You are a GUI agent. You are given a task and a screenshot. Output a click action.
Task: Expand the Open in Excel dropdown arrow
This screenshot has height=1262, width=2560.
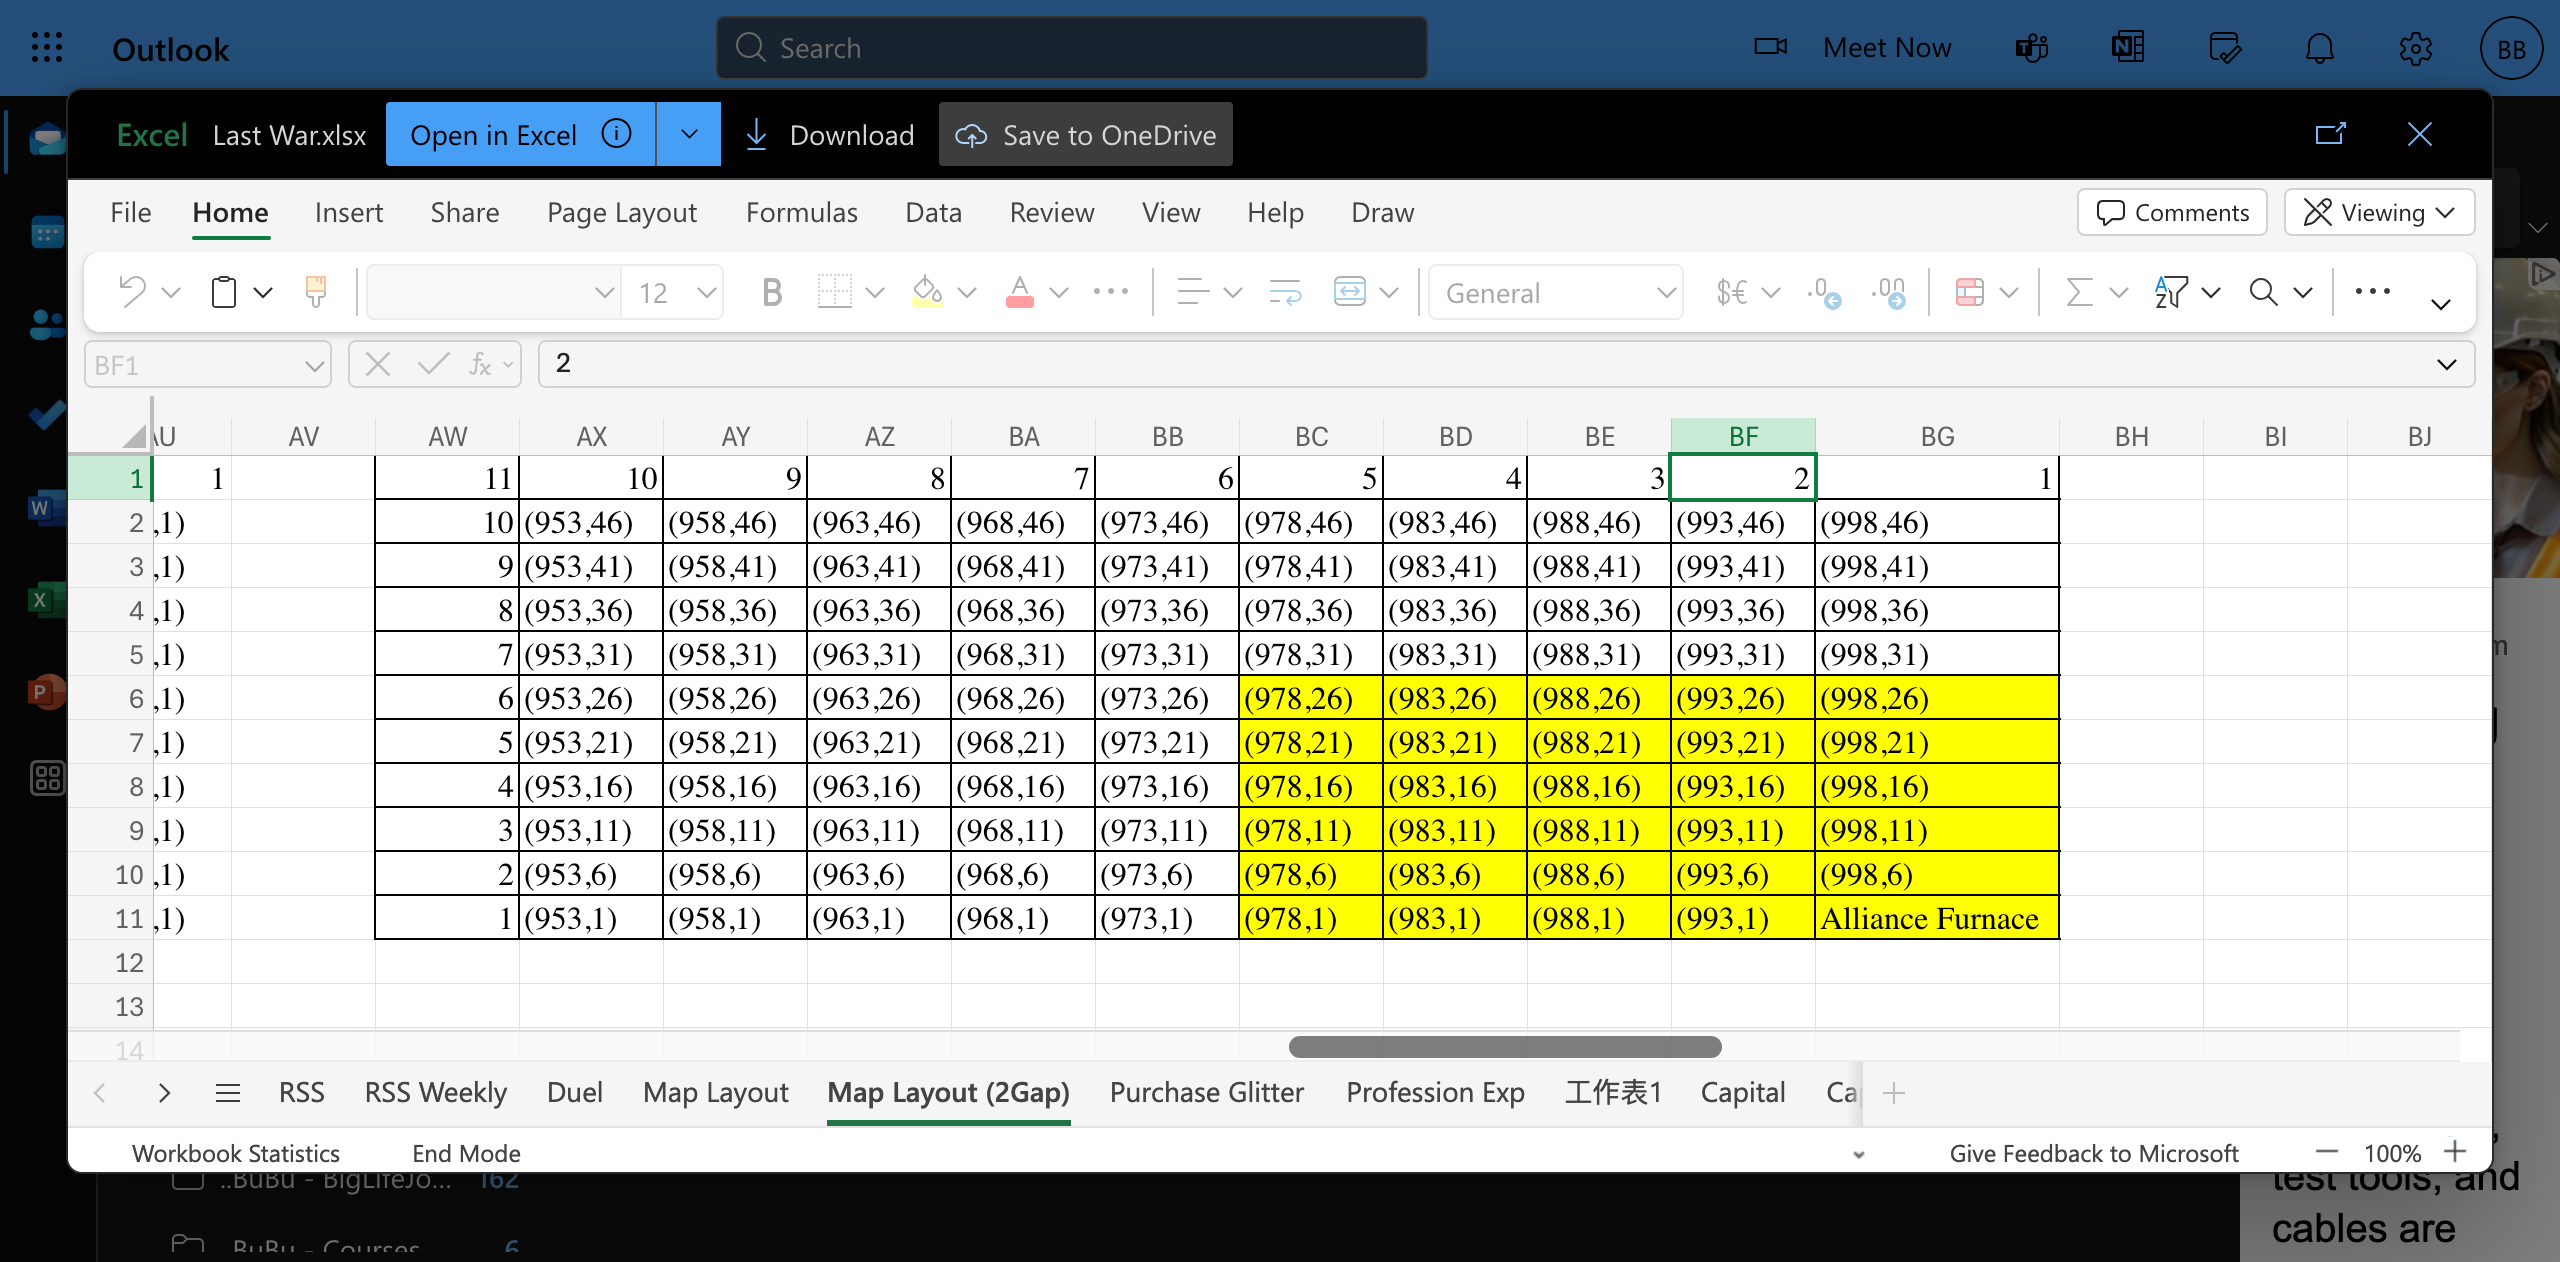[x=689, y=134]
